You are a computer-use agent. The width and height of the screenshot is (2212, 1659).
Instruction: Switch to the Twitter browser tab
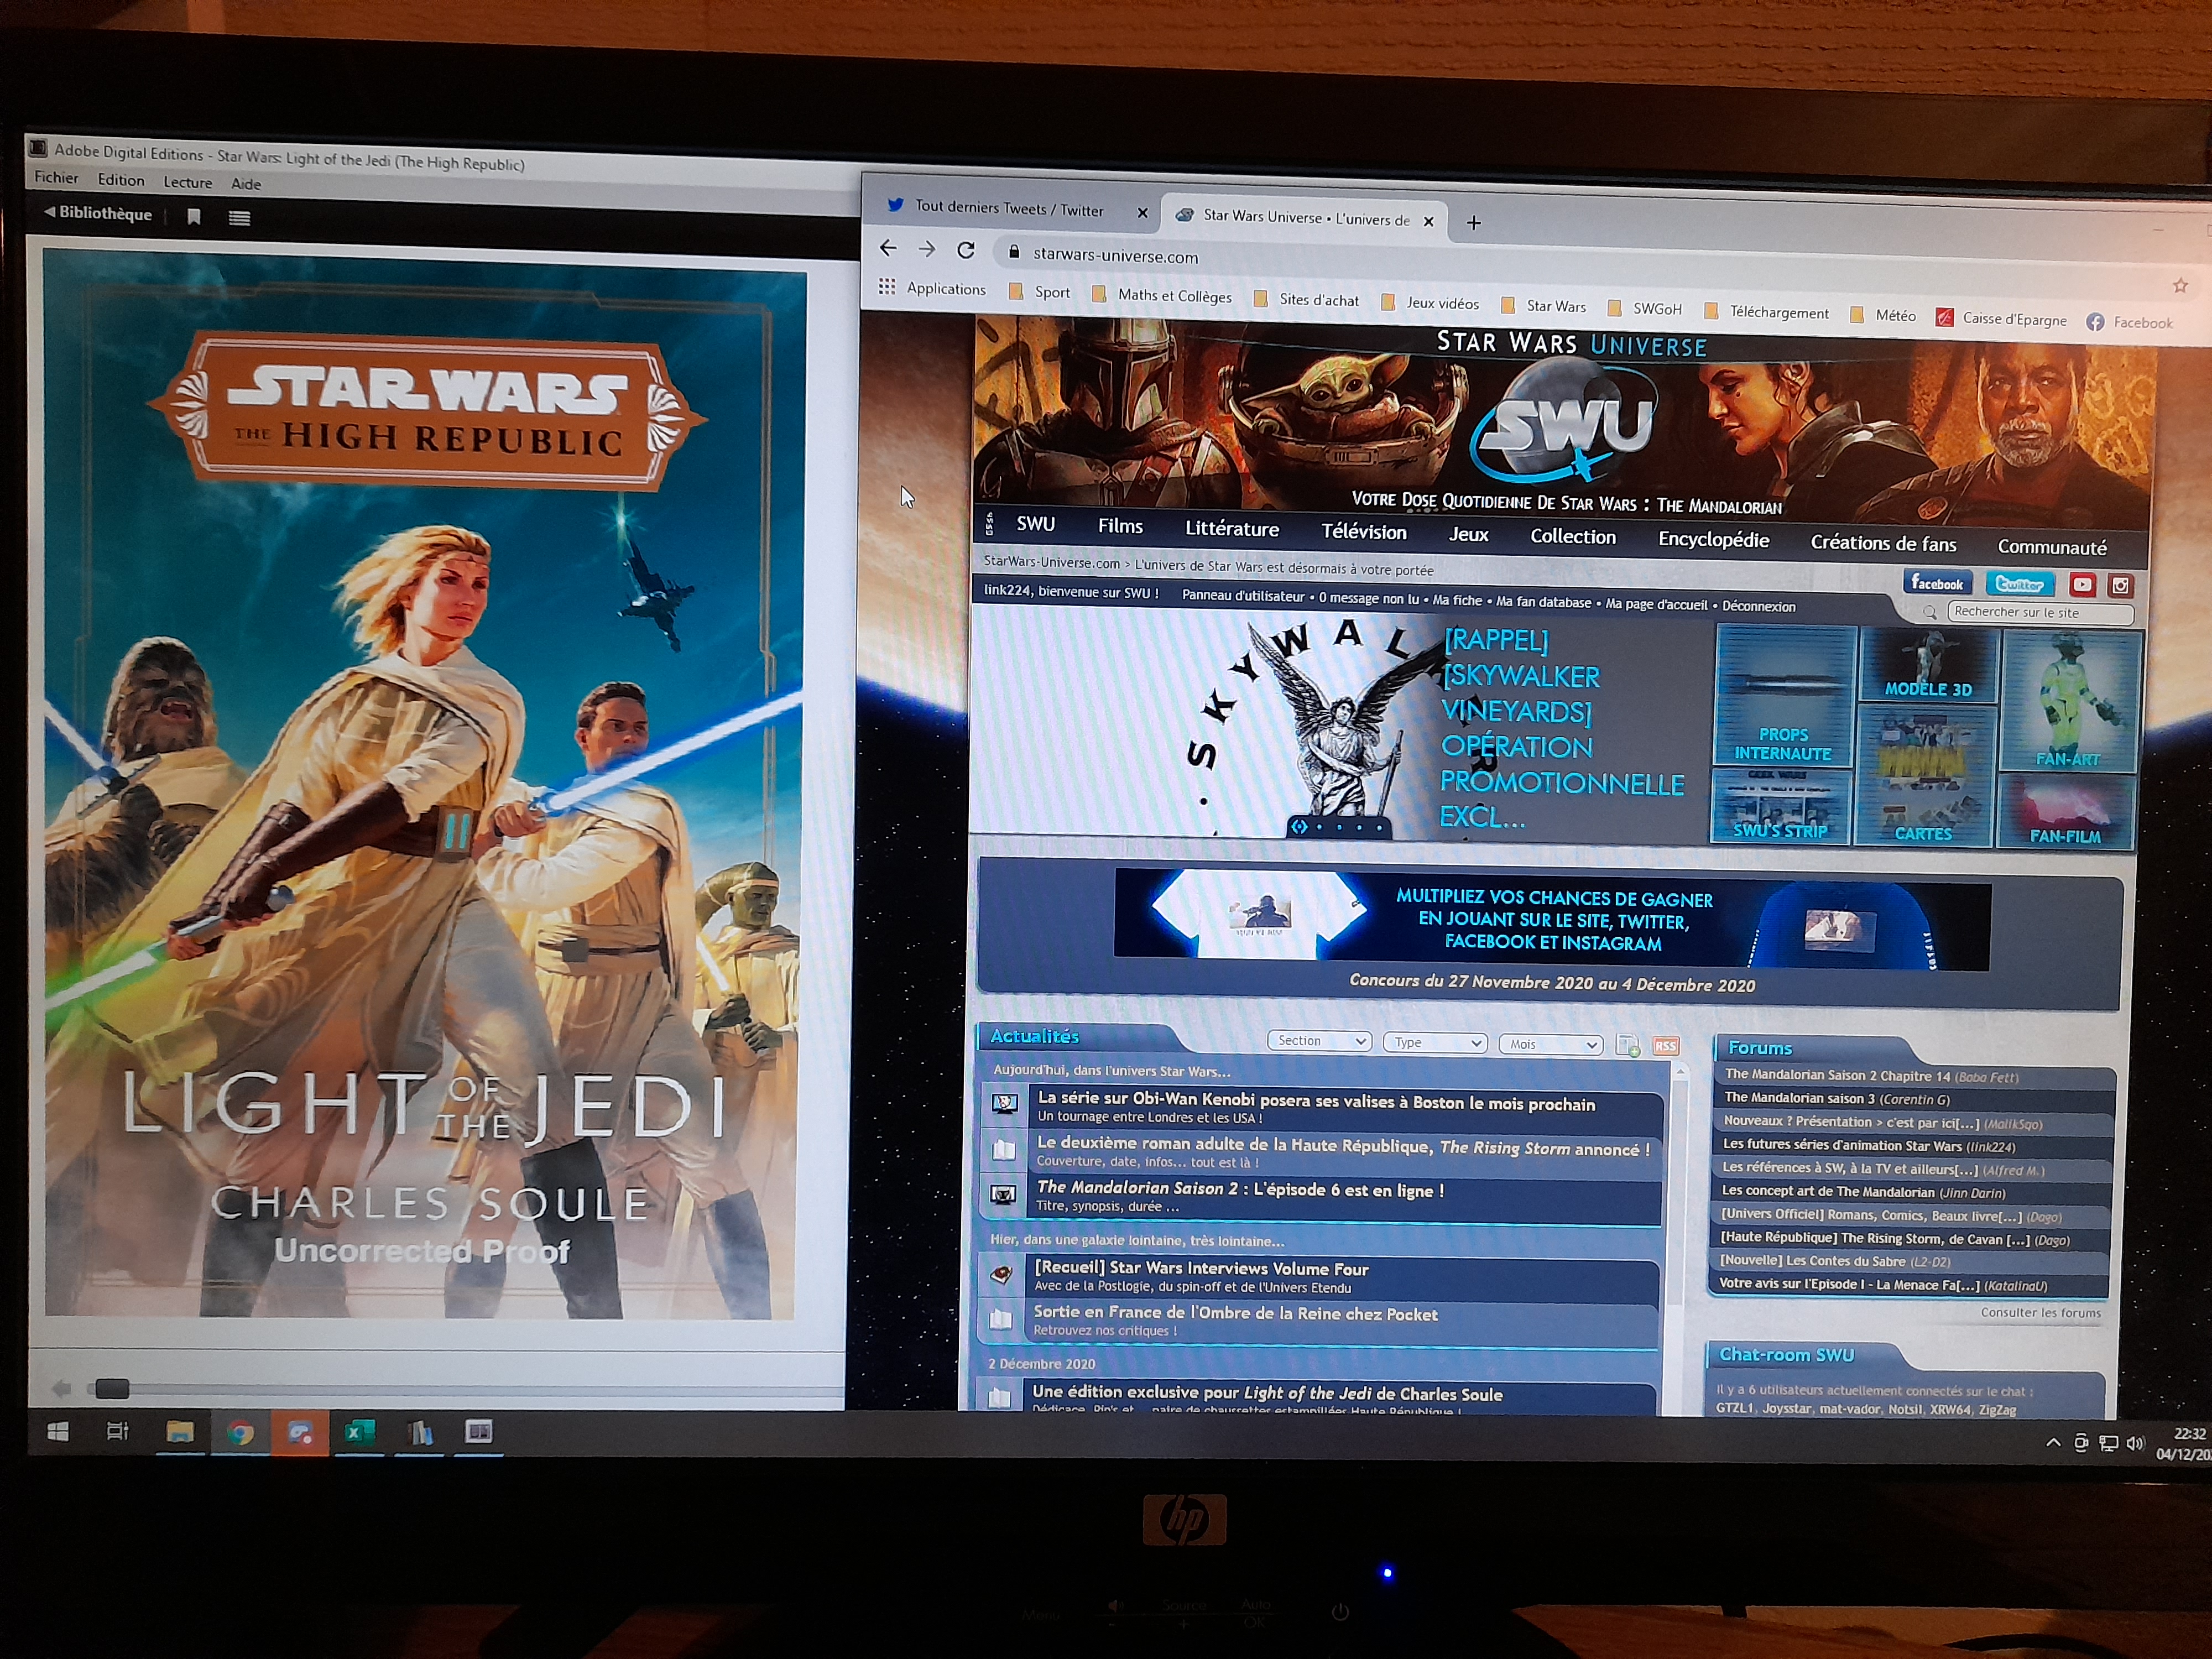point(1009,208)
